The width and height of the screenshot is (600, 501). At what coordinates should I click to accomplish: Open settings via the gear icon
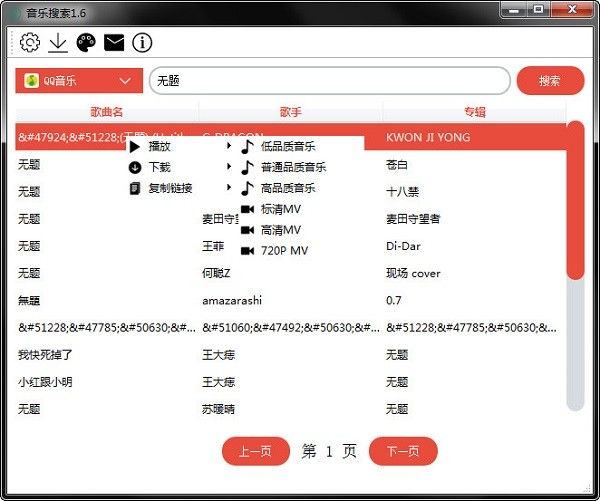[30, 42]
